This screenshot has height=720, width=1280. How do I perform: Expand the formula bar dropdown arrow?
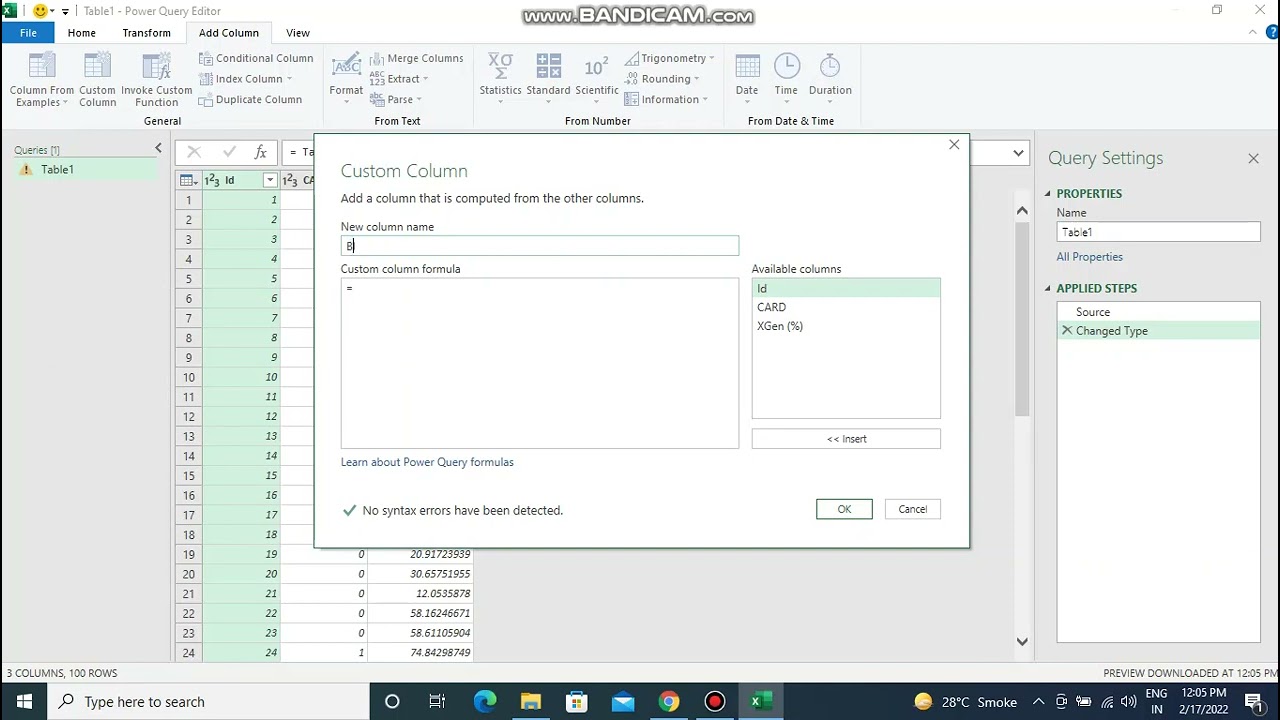click(1018, 153)
